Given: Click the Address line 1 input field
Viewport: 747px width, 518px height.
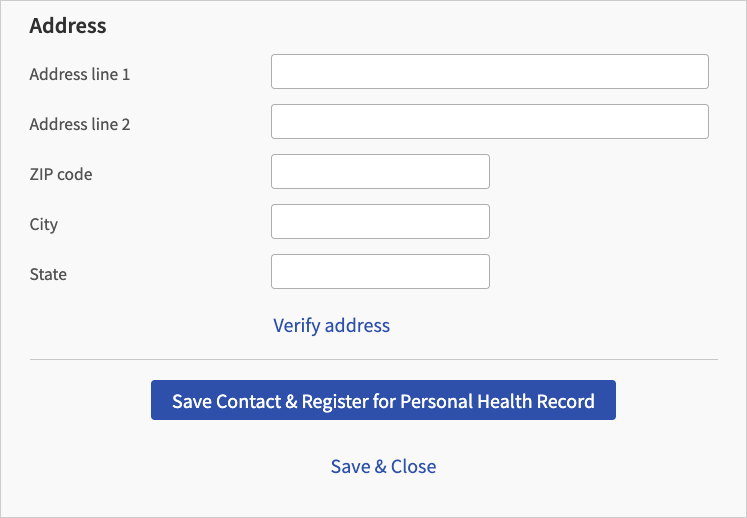Looking at the screenshot, I should [489, 72].
